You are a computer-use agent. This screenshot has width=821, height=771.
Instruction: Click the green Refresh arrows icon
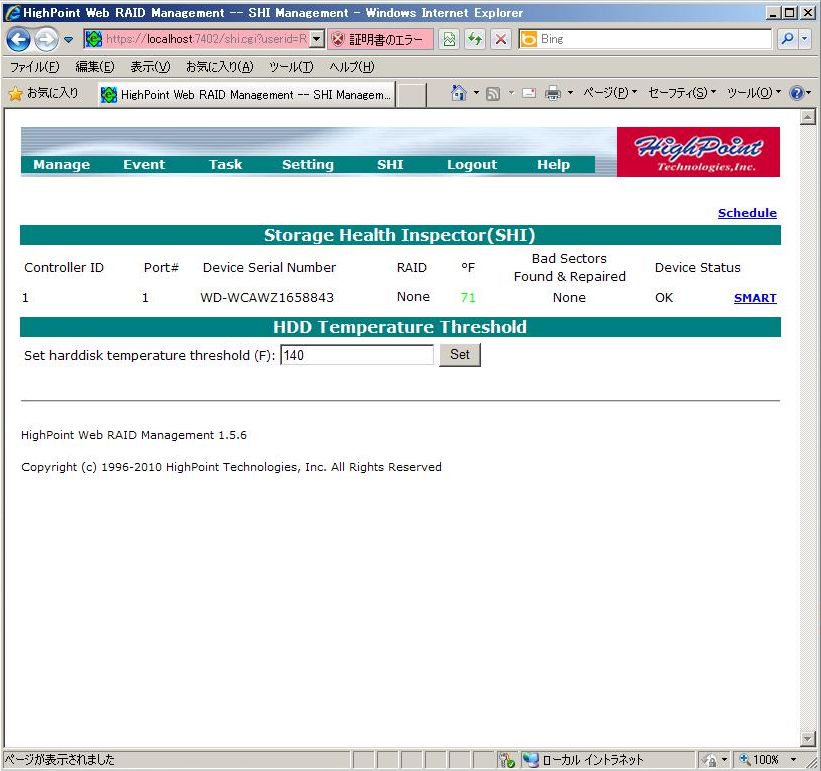tap(475, 39)
